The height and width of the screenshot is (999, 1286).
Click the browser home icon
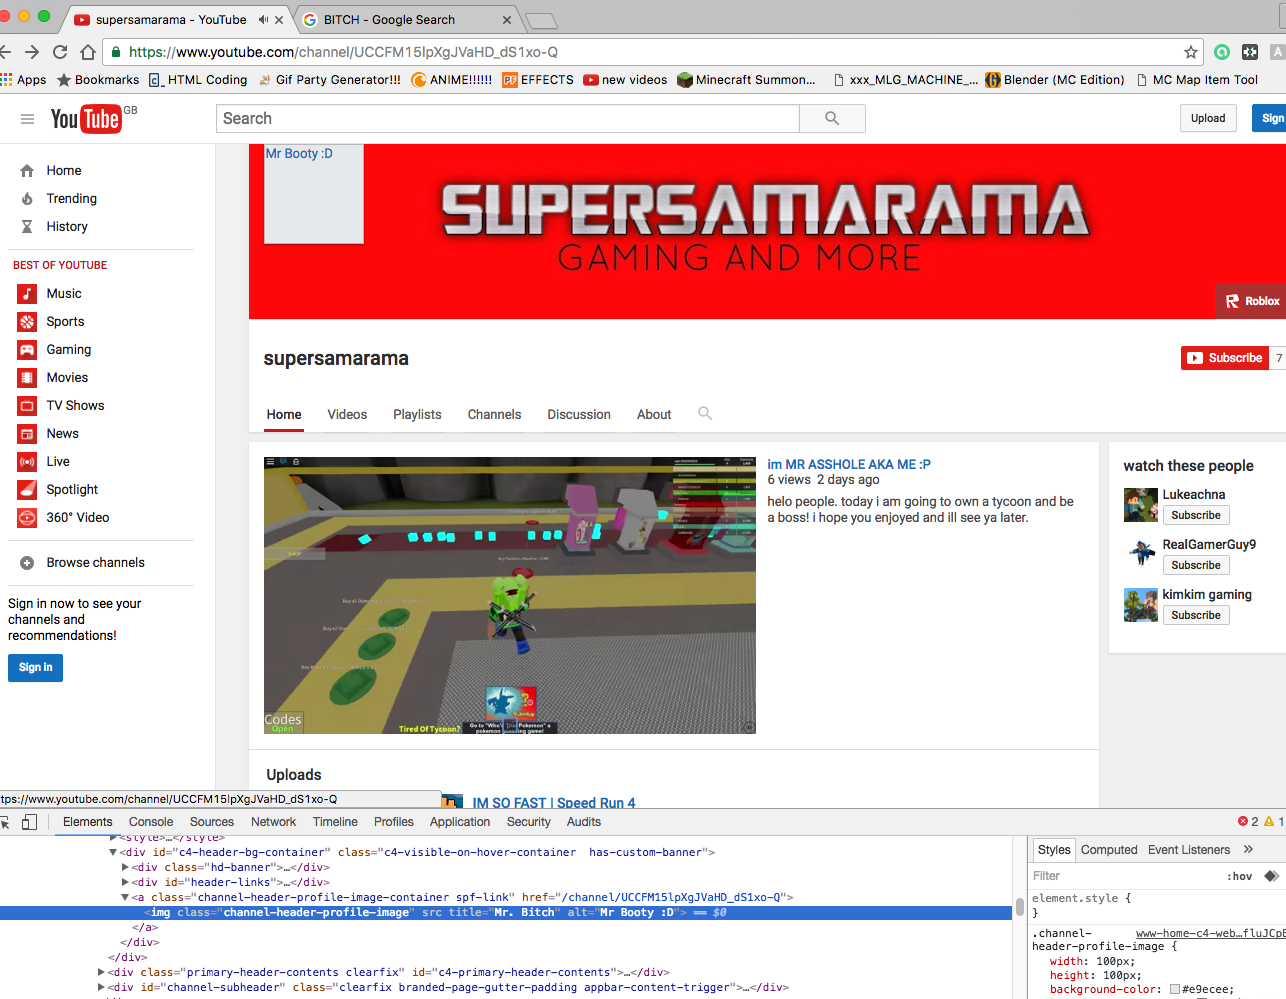(88, 52)
